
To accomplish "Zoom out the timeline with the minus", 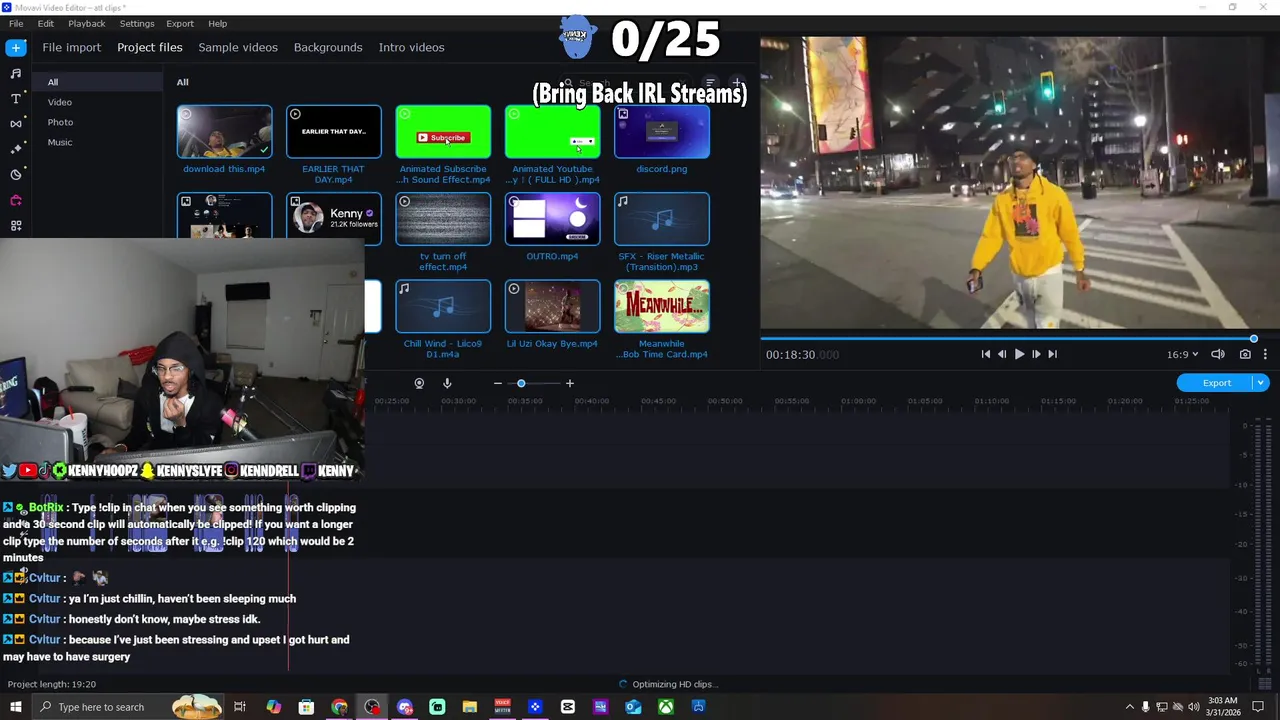I will point(497,383).
